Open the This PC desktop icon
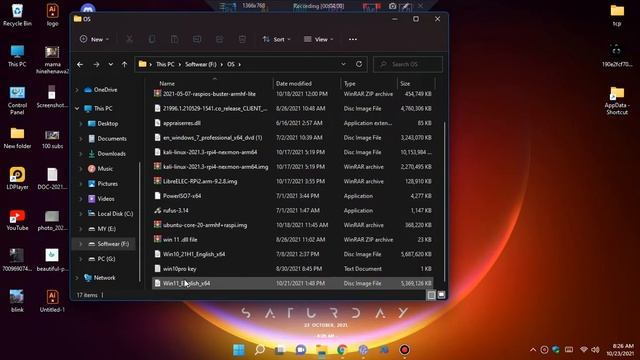Screen dimensions: 640x360 17,56
